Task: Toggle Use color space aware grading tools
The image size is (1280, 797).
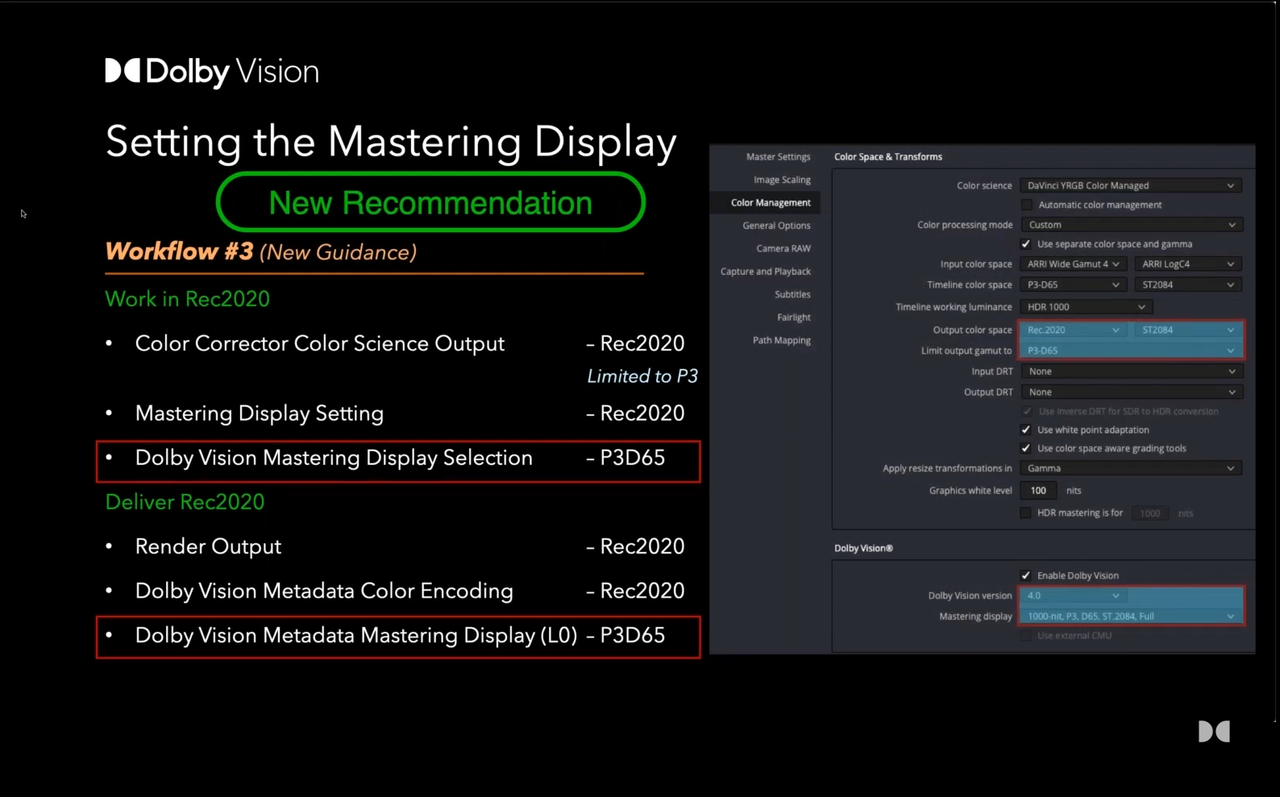Action: (1026, 448)
